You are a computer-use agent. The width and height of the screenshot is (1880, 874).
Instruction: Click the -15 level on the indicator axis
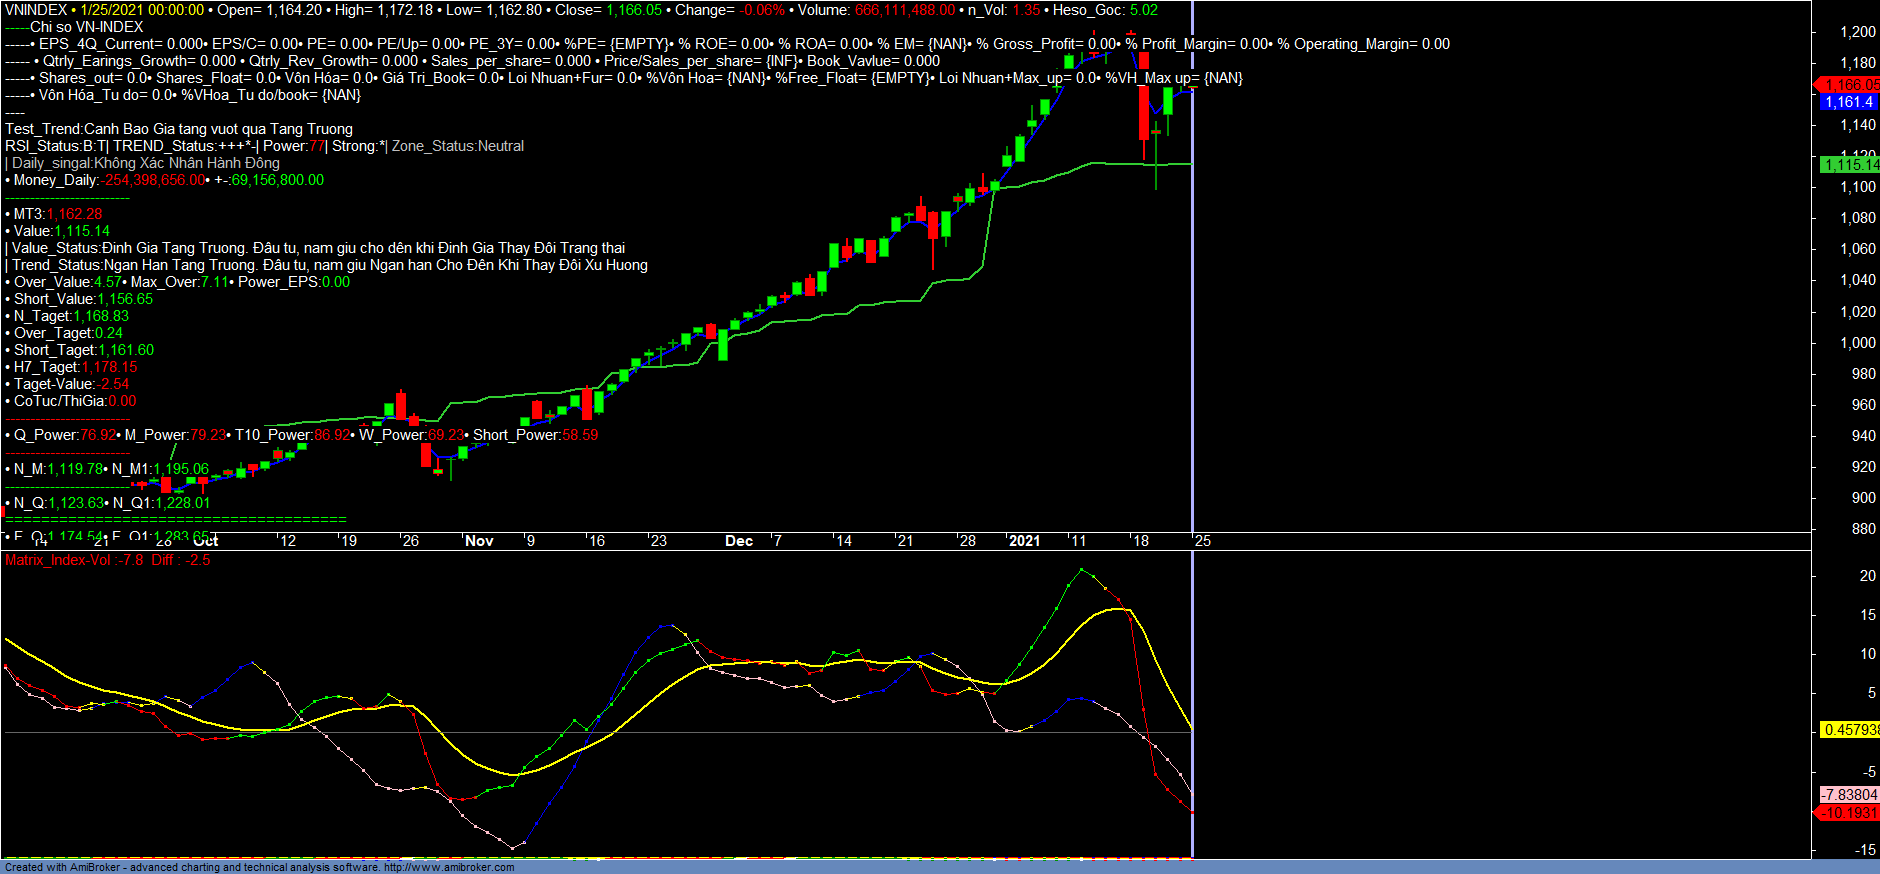[1865, 850]
